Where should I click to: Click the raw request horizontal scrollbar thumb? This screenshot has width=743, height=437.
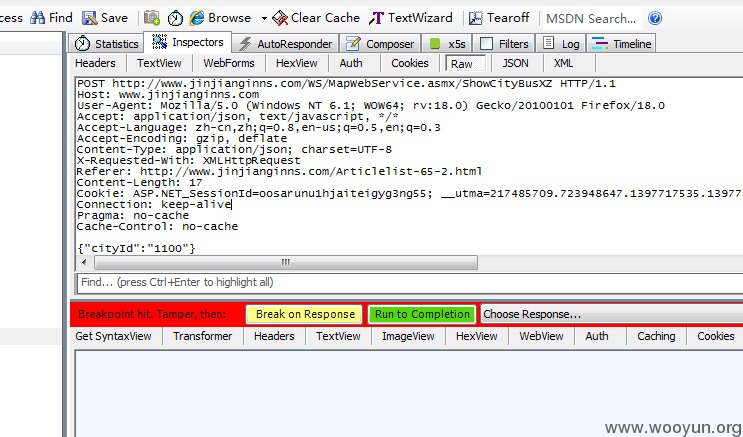point(286,262)
